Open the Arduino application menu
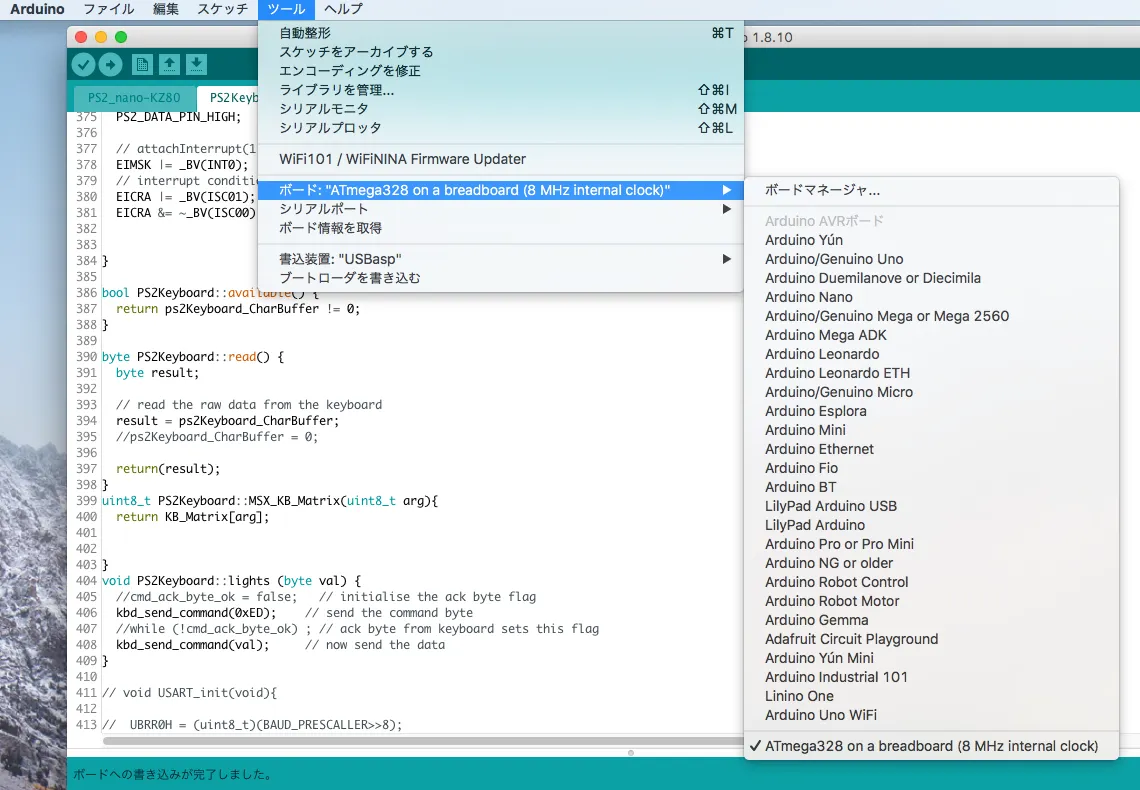Image resolution: width=1140 pixels, height=790 pixels. (x=37, y=9)
